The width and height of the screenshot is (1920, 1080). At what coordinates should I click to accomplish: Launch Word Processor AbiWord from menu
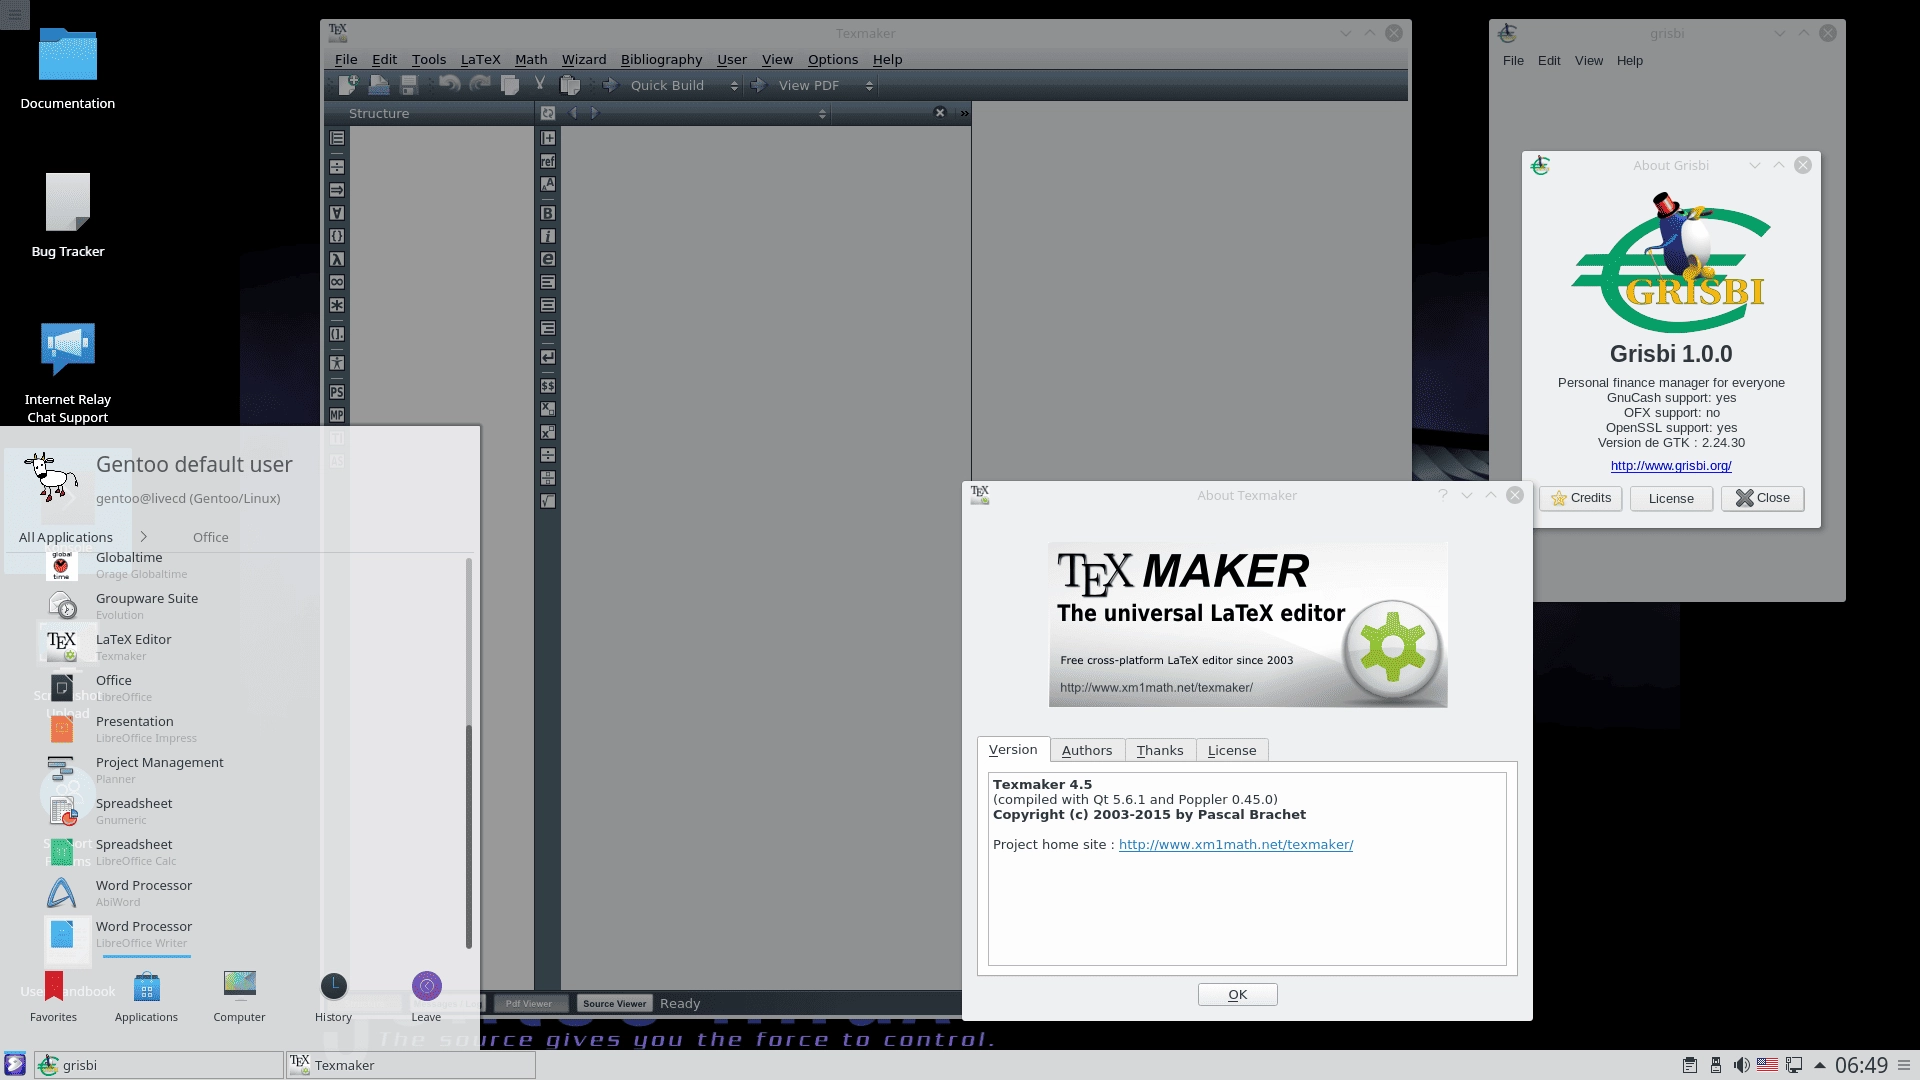[240, 892]
